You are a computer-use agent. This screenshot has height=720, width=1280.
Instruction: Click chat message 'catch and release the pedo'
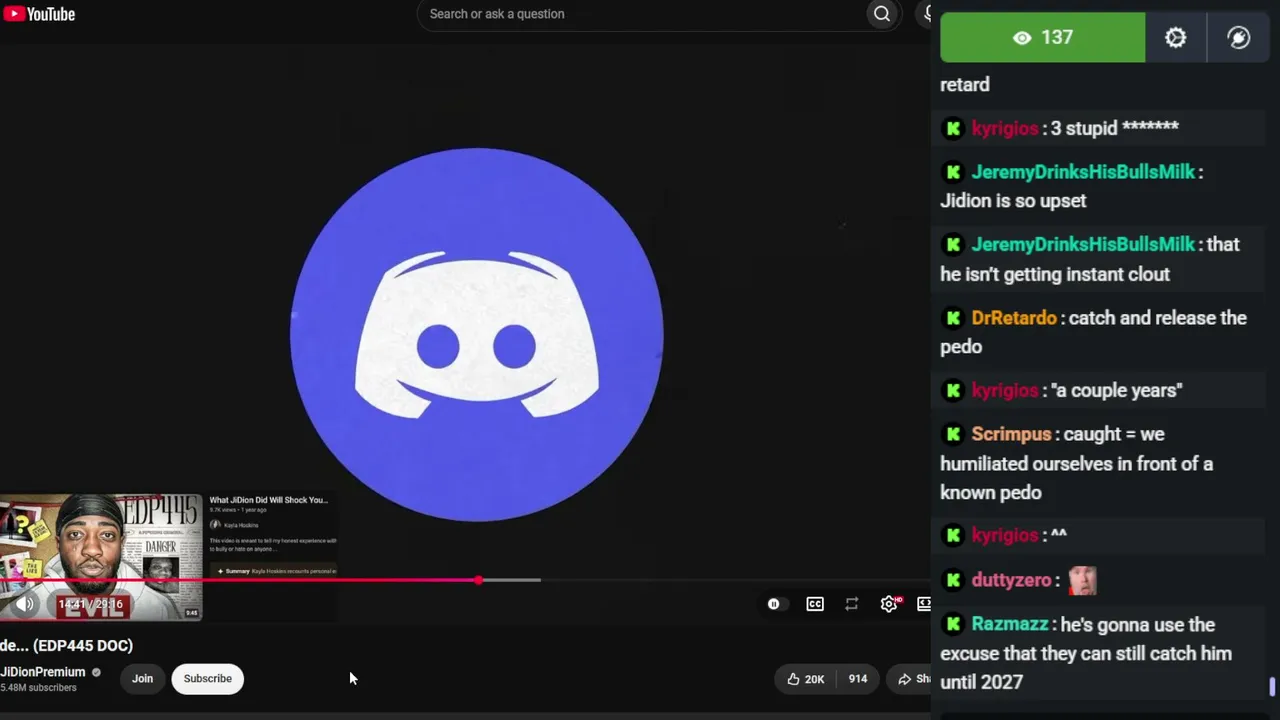point(1093,332)
